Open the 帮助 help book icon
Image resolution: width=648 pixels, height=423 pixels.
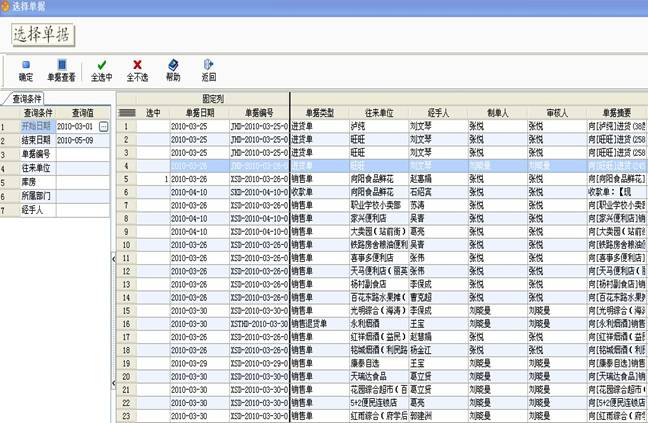(173, 70)
